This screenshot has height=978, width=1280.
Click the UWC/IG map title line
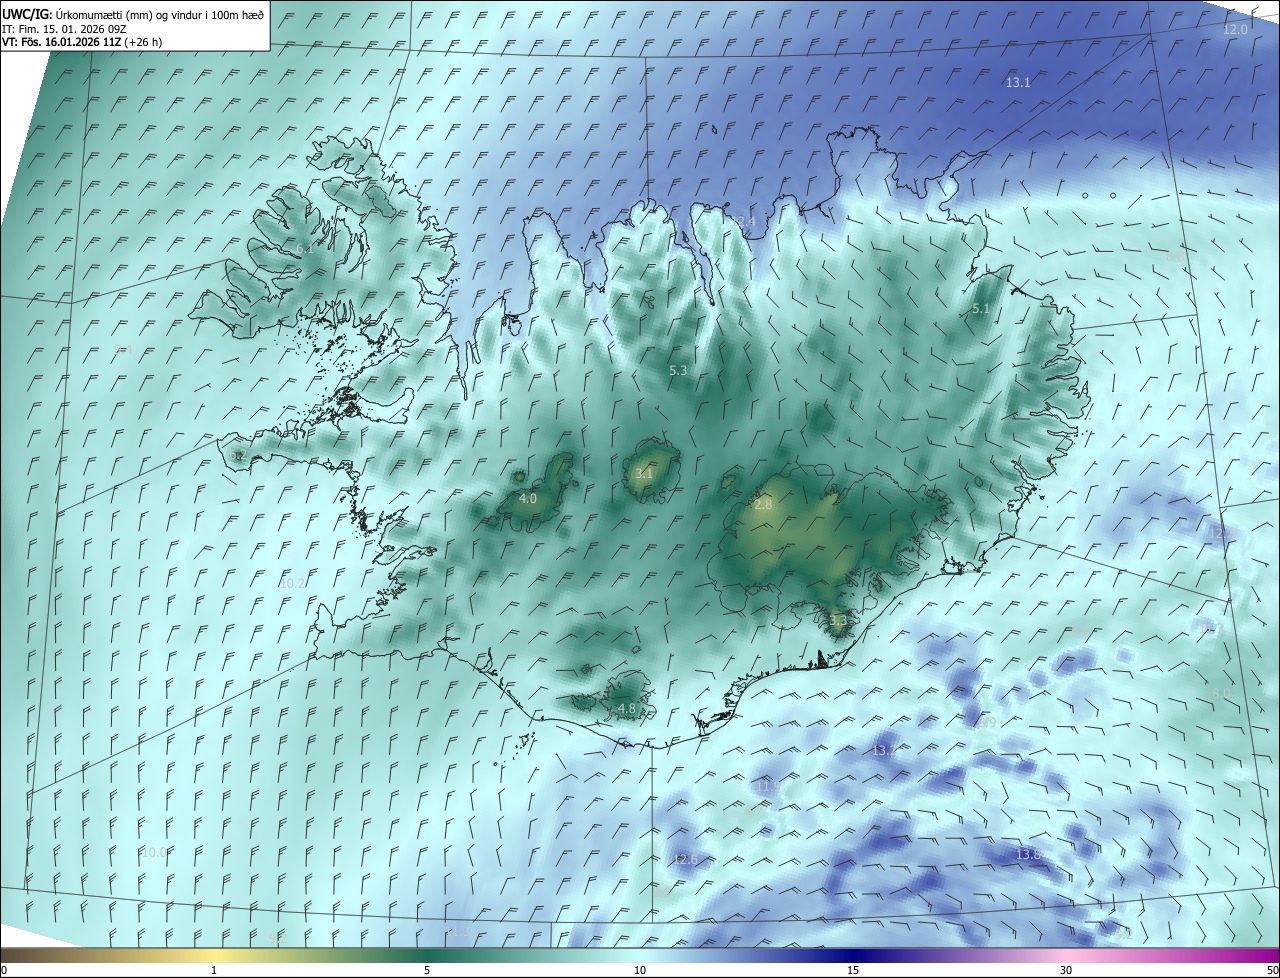(x=133, y=14)
